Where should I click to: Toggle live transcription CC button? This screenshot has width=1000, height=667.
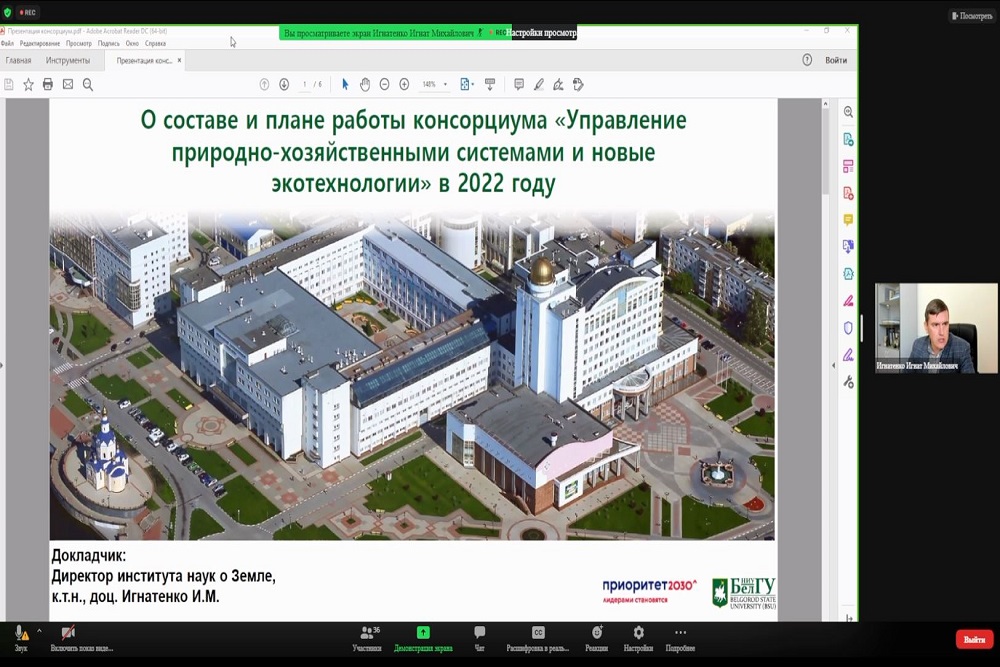pos(538,638)
